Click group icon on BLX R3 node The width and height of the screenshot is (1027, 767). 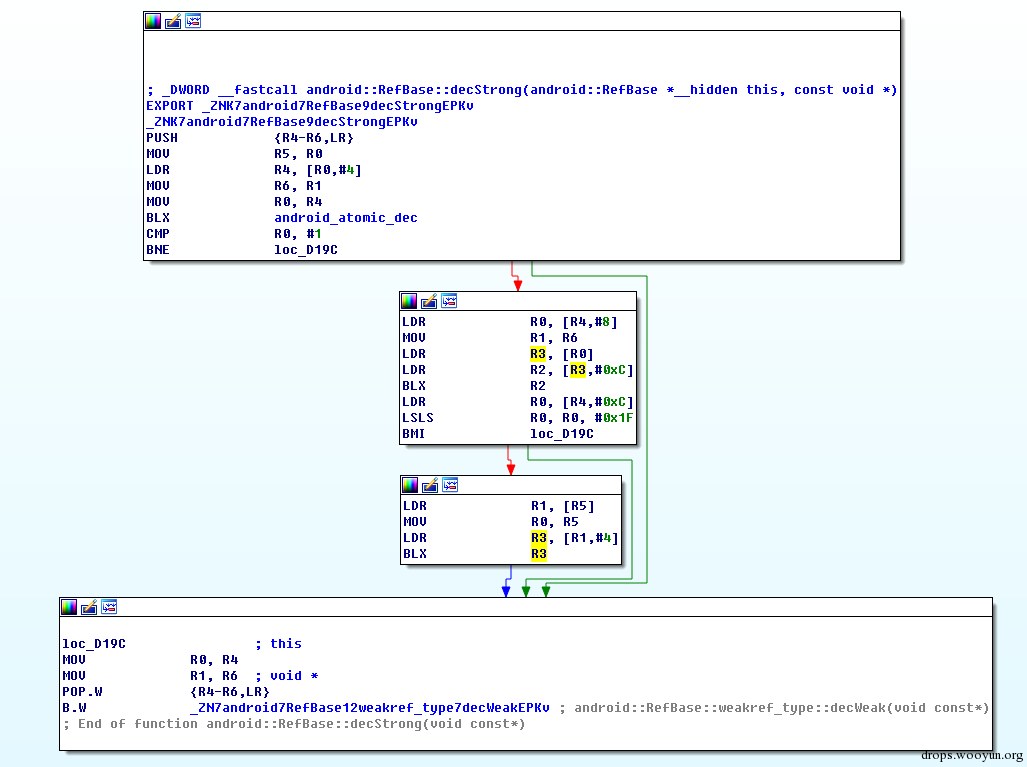pos(450,485)
